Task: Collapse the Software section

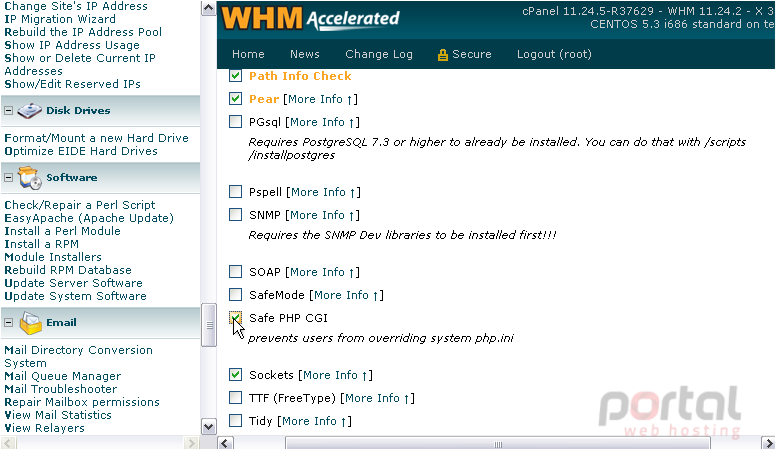Action: click(x=8, y=177)
